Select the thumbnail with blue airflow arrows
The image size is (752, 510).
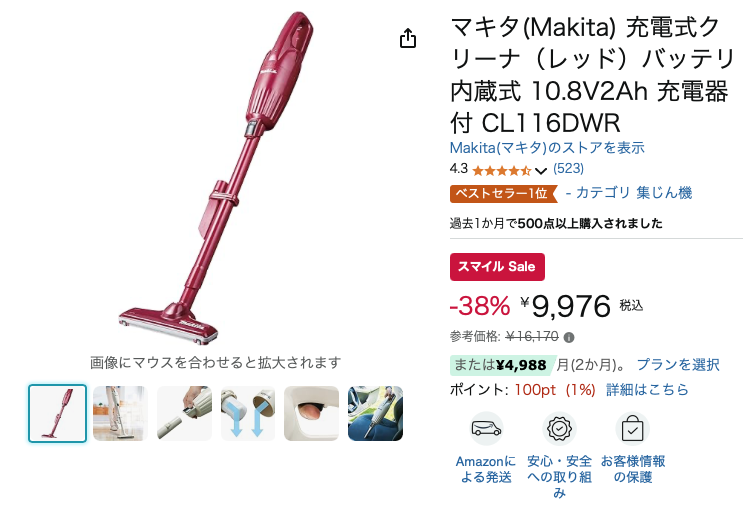tap(248, 413)
